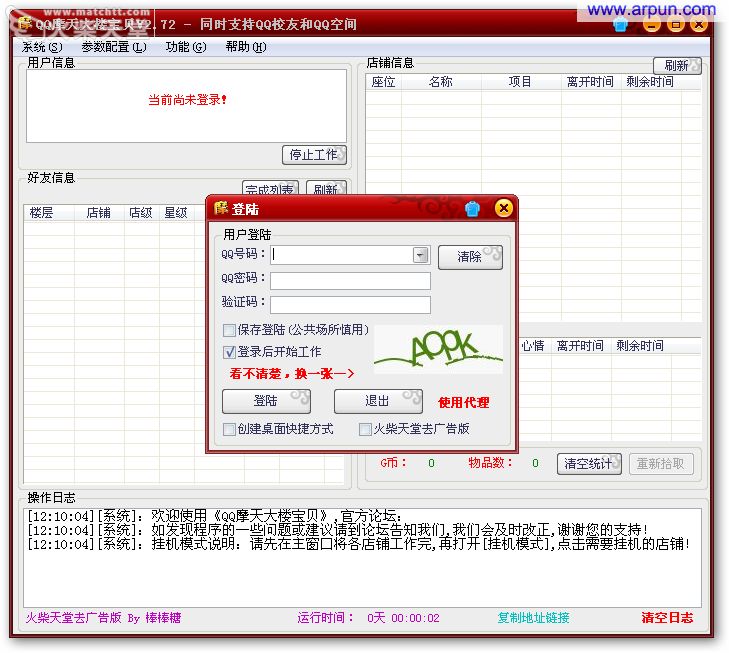729x653 pixels.
Task: Uncheck 登录后开始工作 checkbox
Action: point(229,352)
